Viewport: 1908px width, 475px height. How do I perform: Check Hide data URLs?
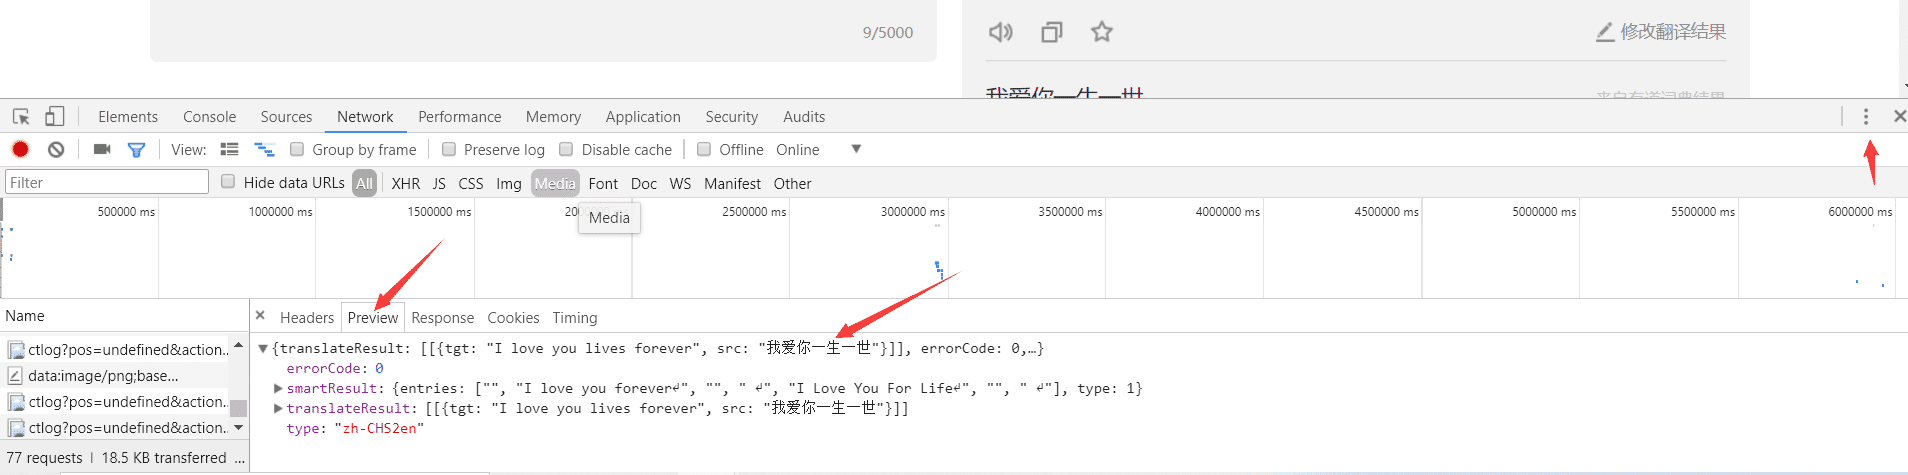(x=228, y=181)
